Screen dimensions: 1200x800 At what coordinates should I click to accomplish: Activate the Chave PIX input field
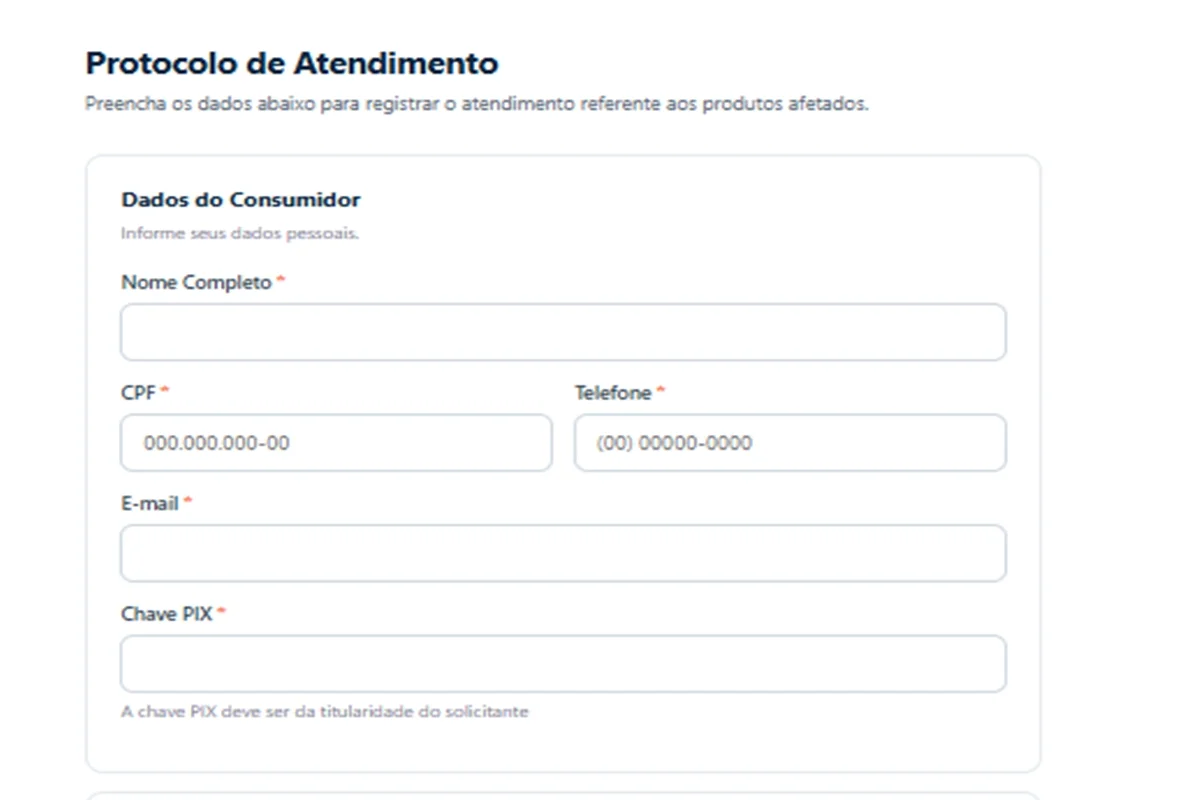click(563, 664)
